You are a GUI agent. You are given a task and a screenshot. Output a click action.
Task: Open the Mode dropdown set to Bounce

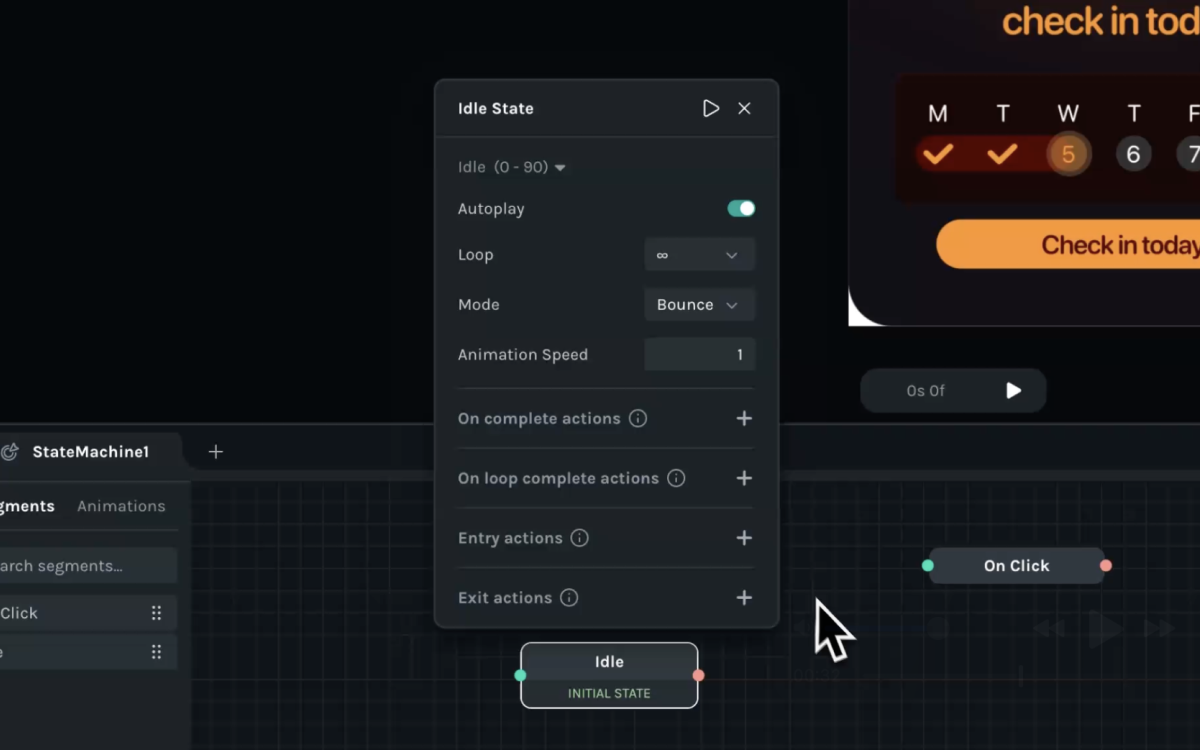point(699,305)
